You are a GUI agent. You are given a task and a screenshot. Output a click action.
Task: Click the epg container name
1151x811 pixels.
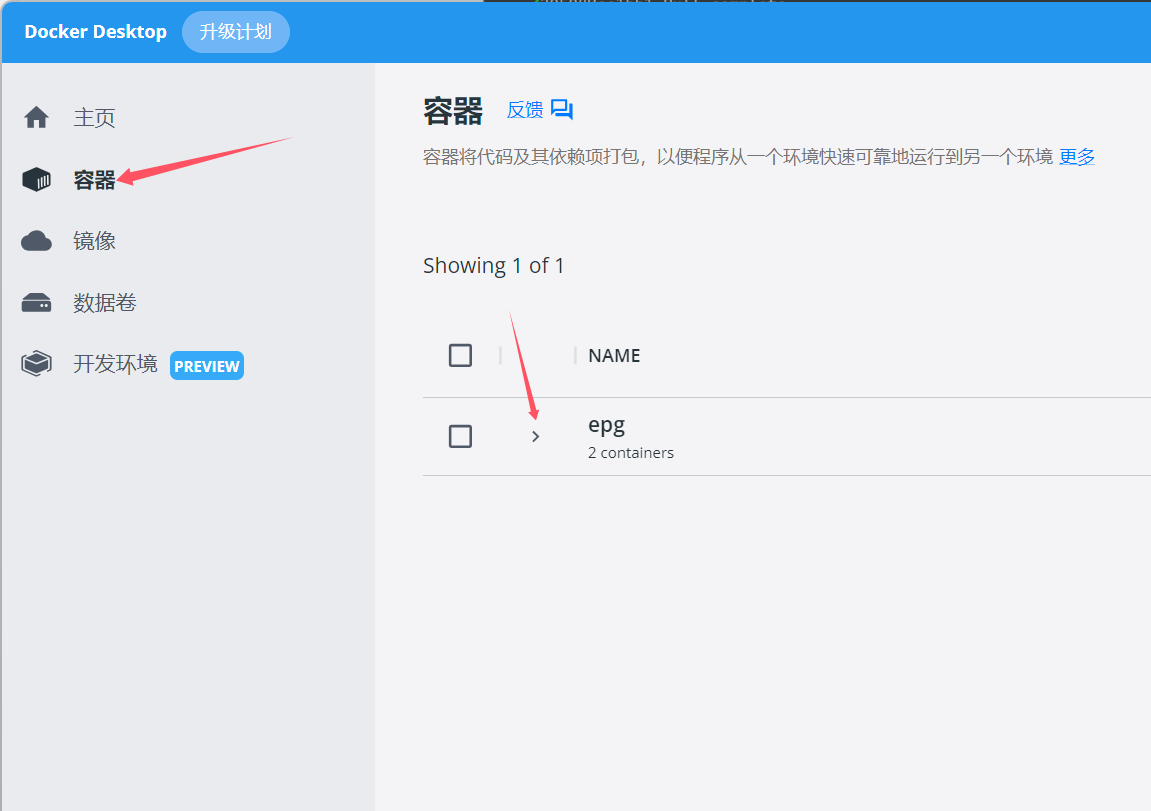coord(606,426)
